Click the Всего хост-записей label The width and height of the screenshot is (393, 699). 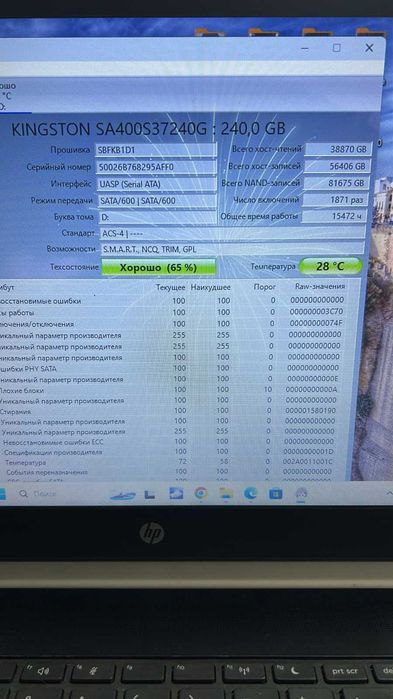[265, 166]
